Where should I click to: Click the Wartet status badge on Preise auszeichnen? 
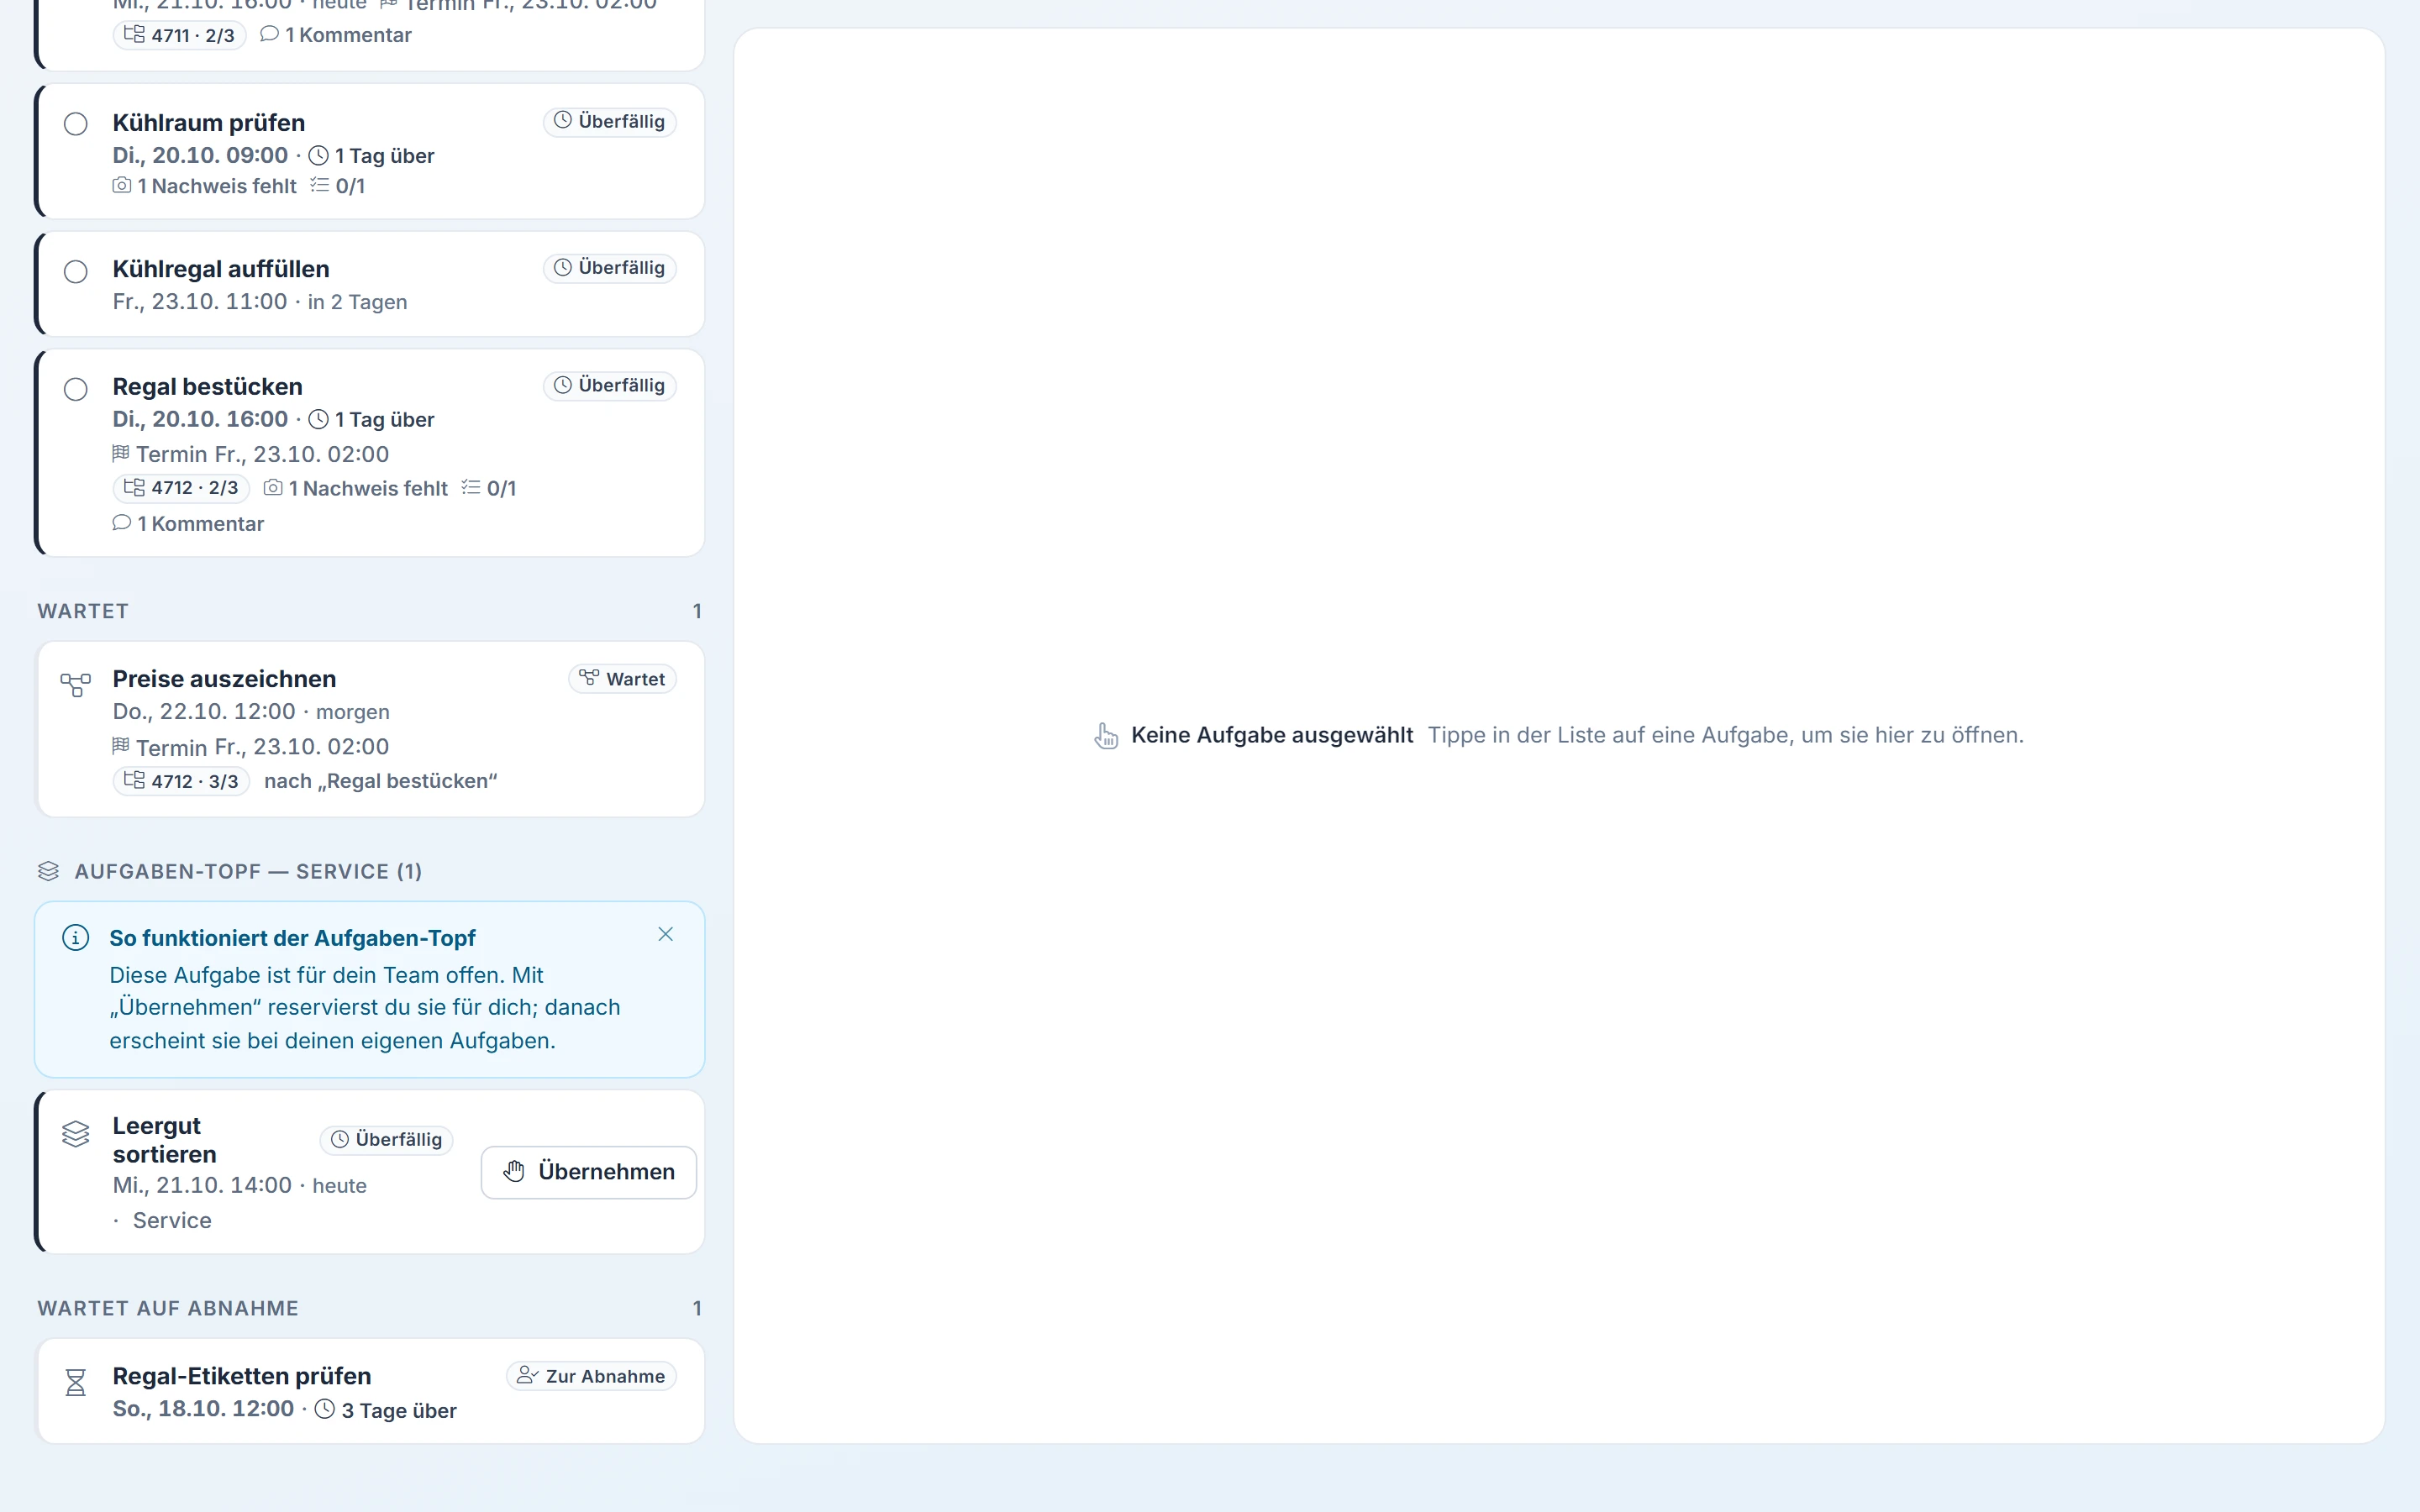(623, 679)
